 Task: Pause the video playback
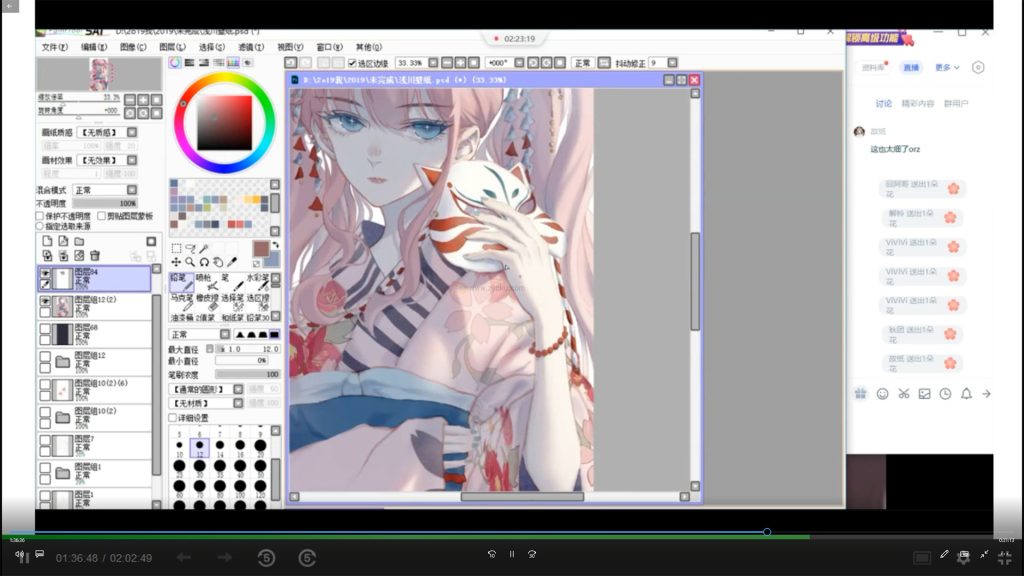coord(511,554)
